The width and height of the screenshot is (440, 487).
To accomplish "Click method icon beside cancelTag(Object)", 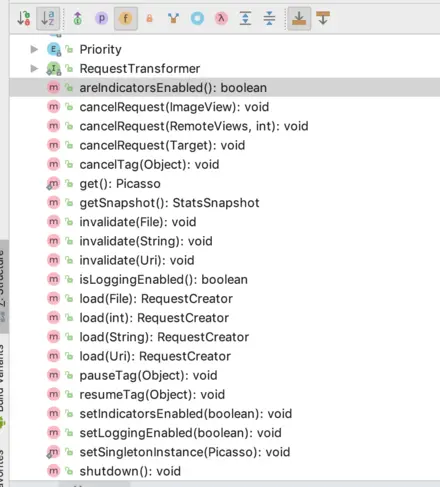I will [53, 164].
